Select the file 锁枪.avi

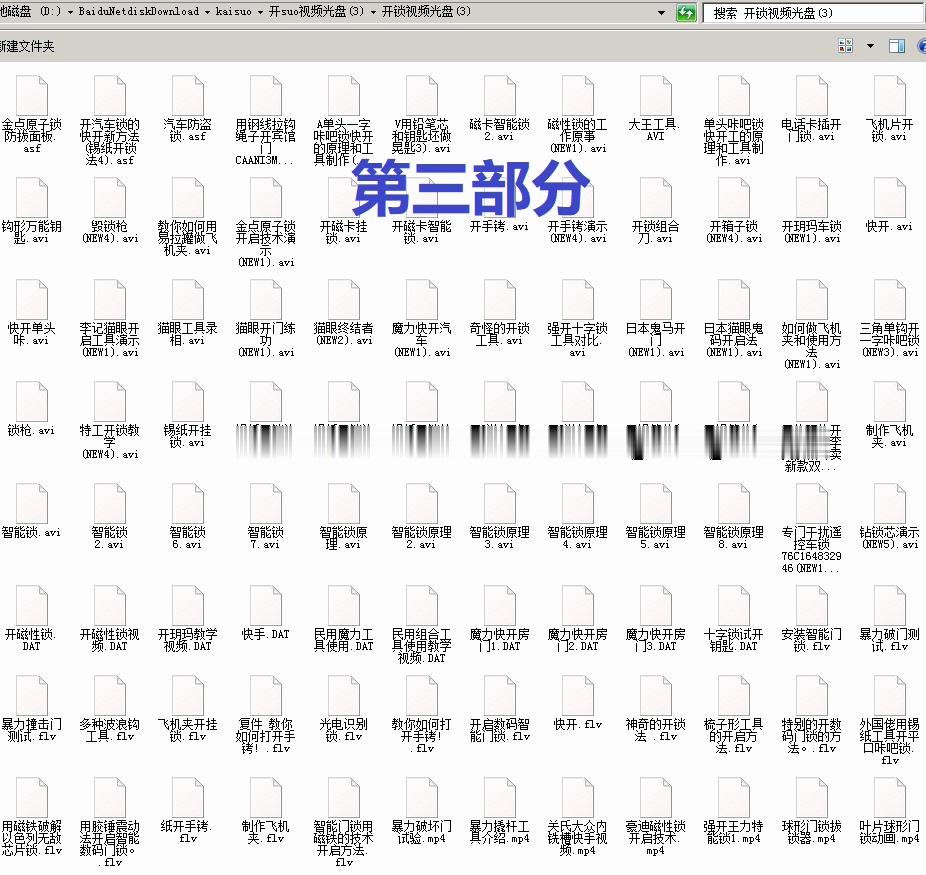click(x=31, y=410)
